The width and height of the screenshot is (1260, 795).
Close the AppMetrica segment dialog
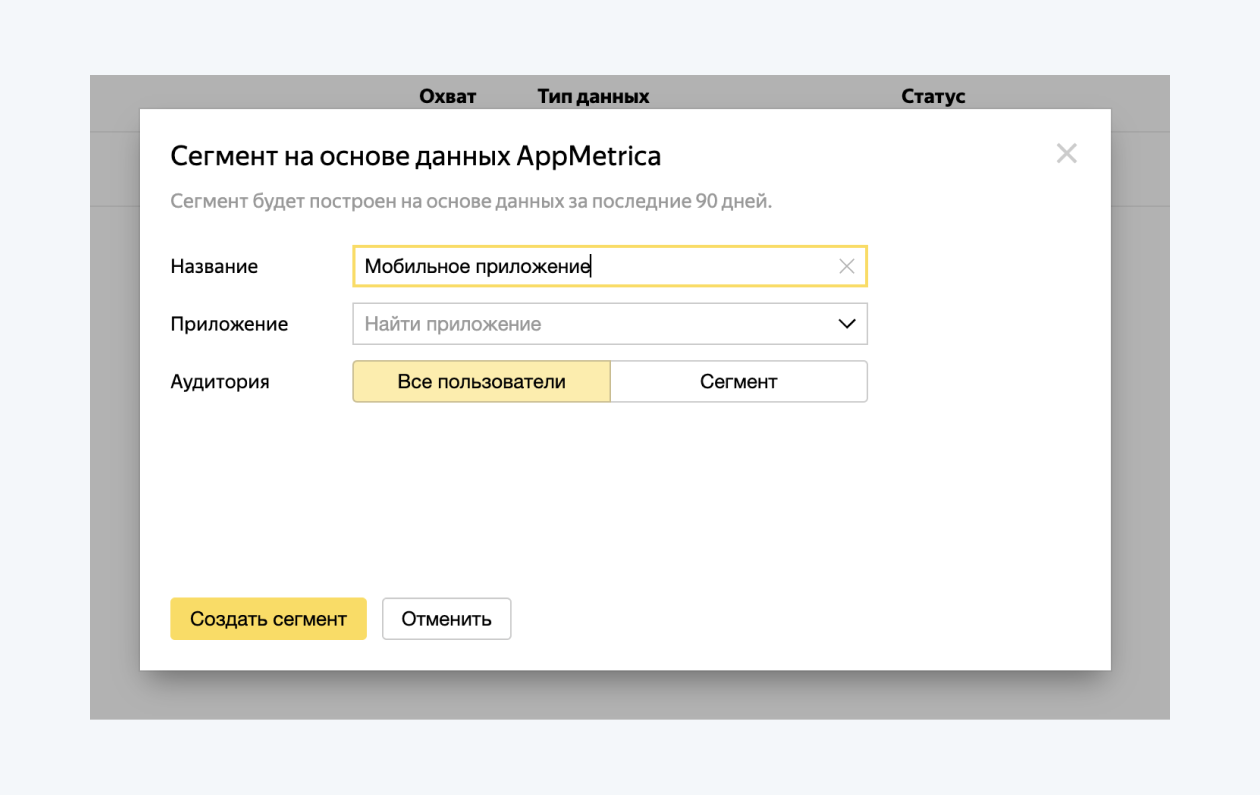[1067, 154]
